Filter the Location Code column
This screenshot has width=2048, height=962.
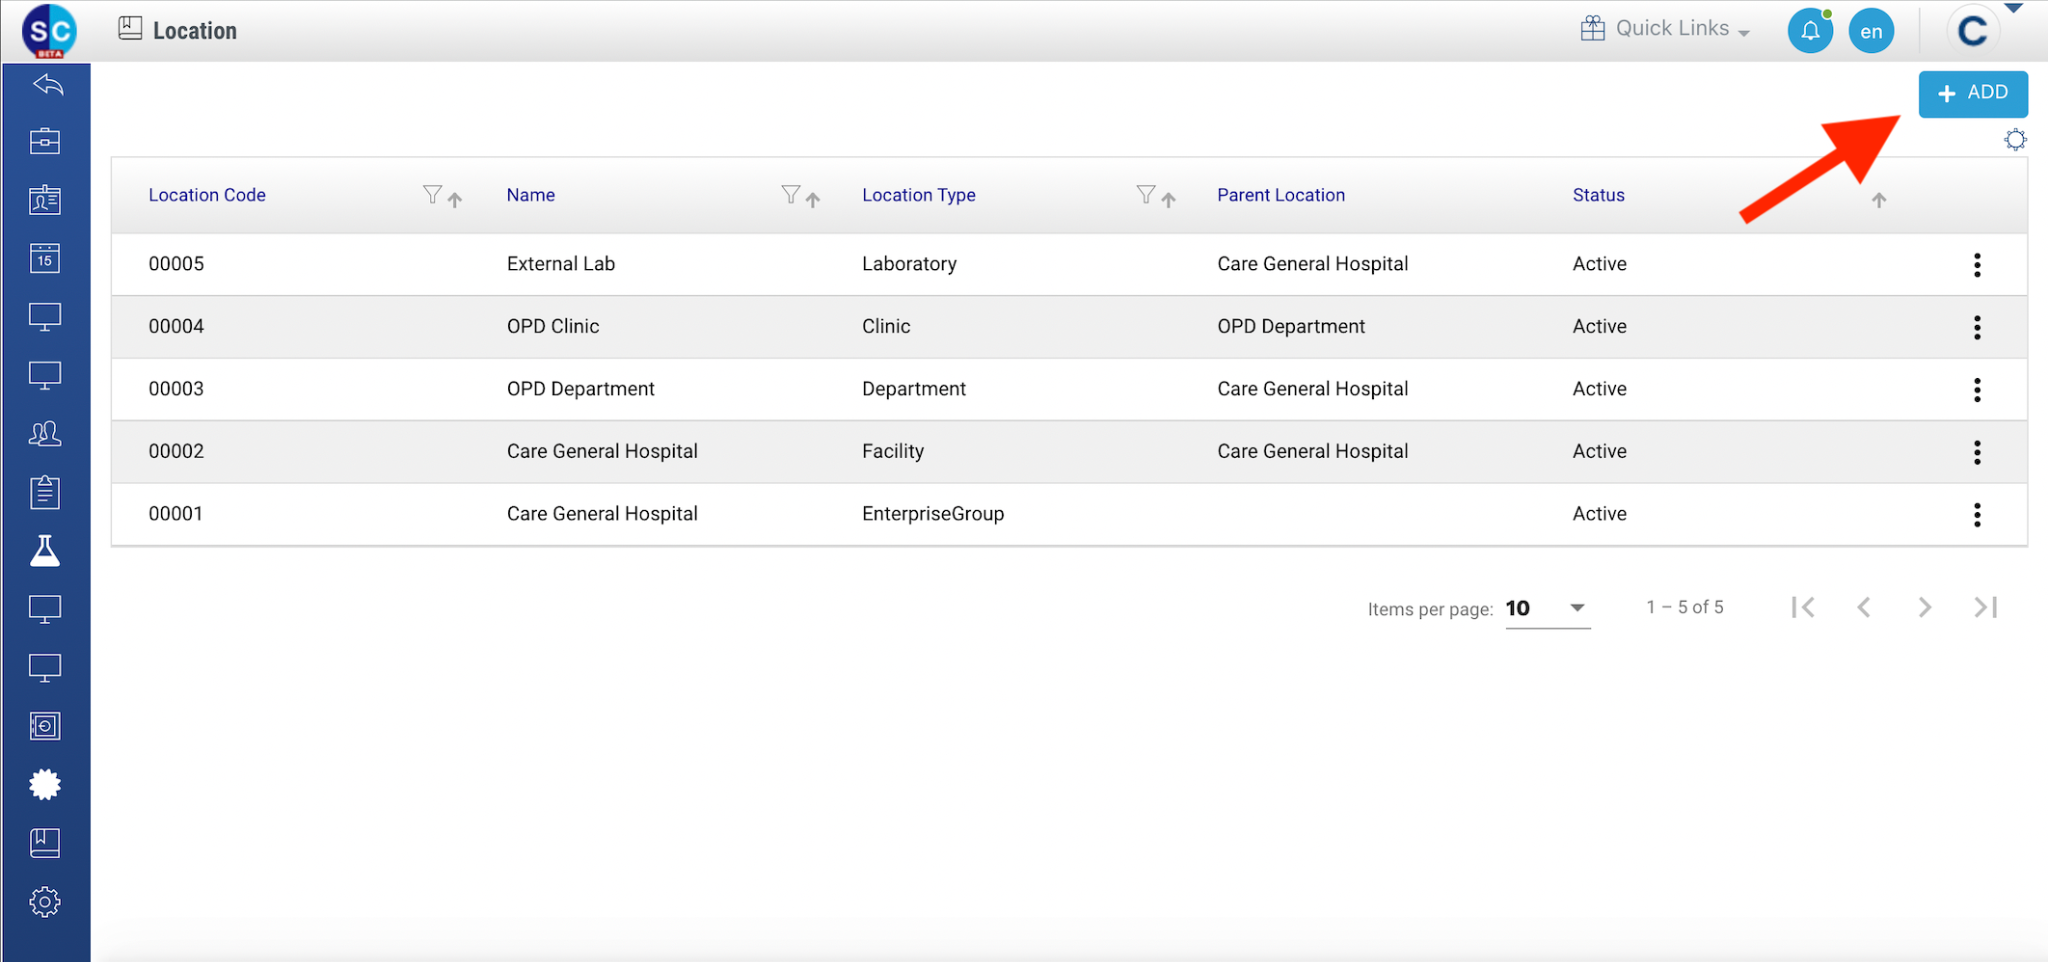pos(432,195)
